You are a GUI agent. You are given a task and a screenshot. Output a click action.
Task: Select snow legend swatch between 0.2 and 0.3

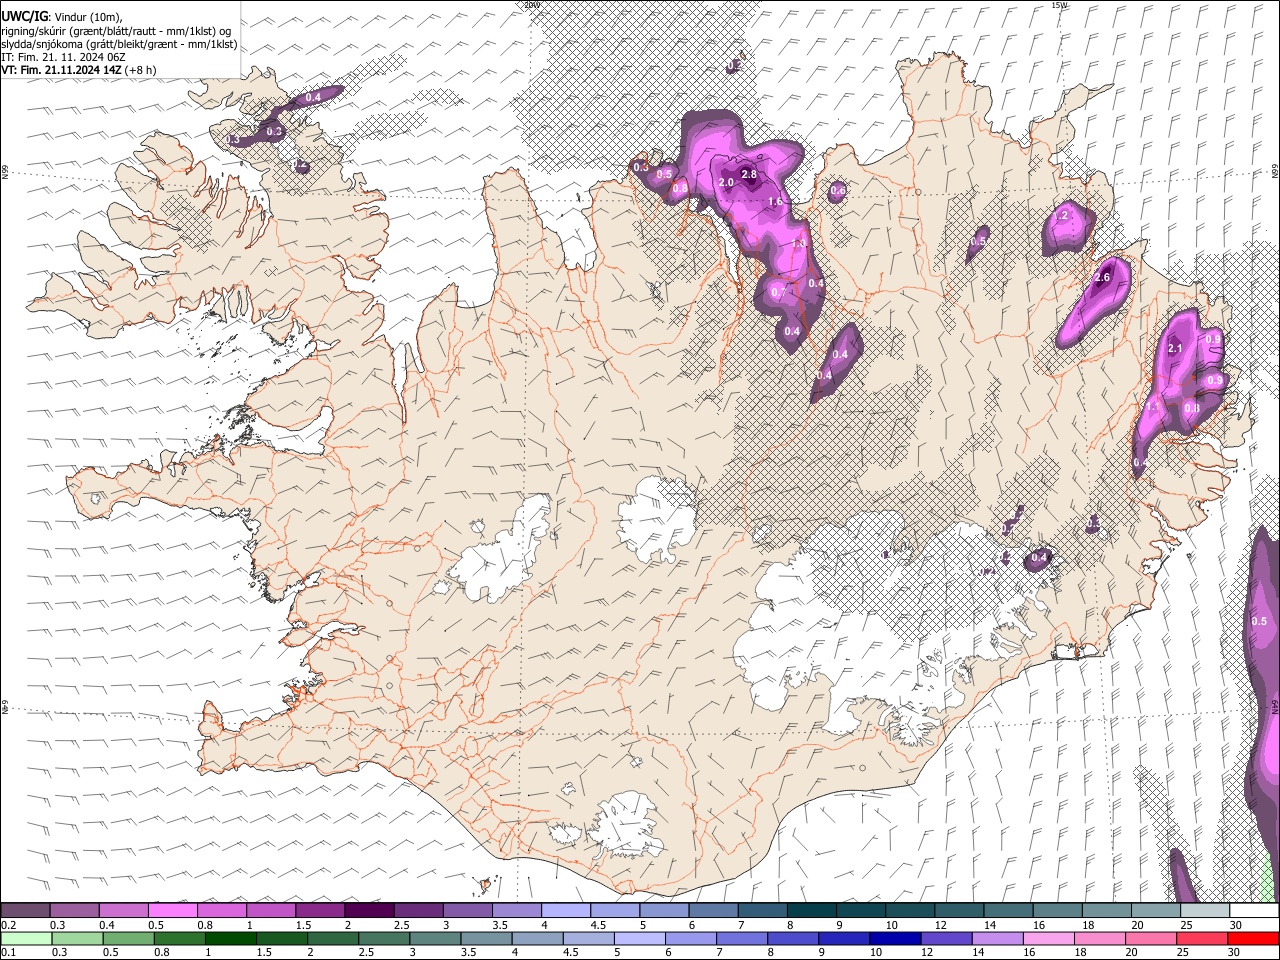(25, 911)
